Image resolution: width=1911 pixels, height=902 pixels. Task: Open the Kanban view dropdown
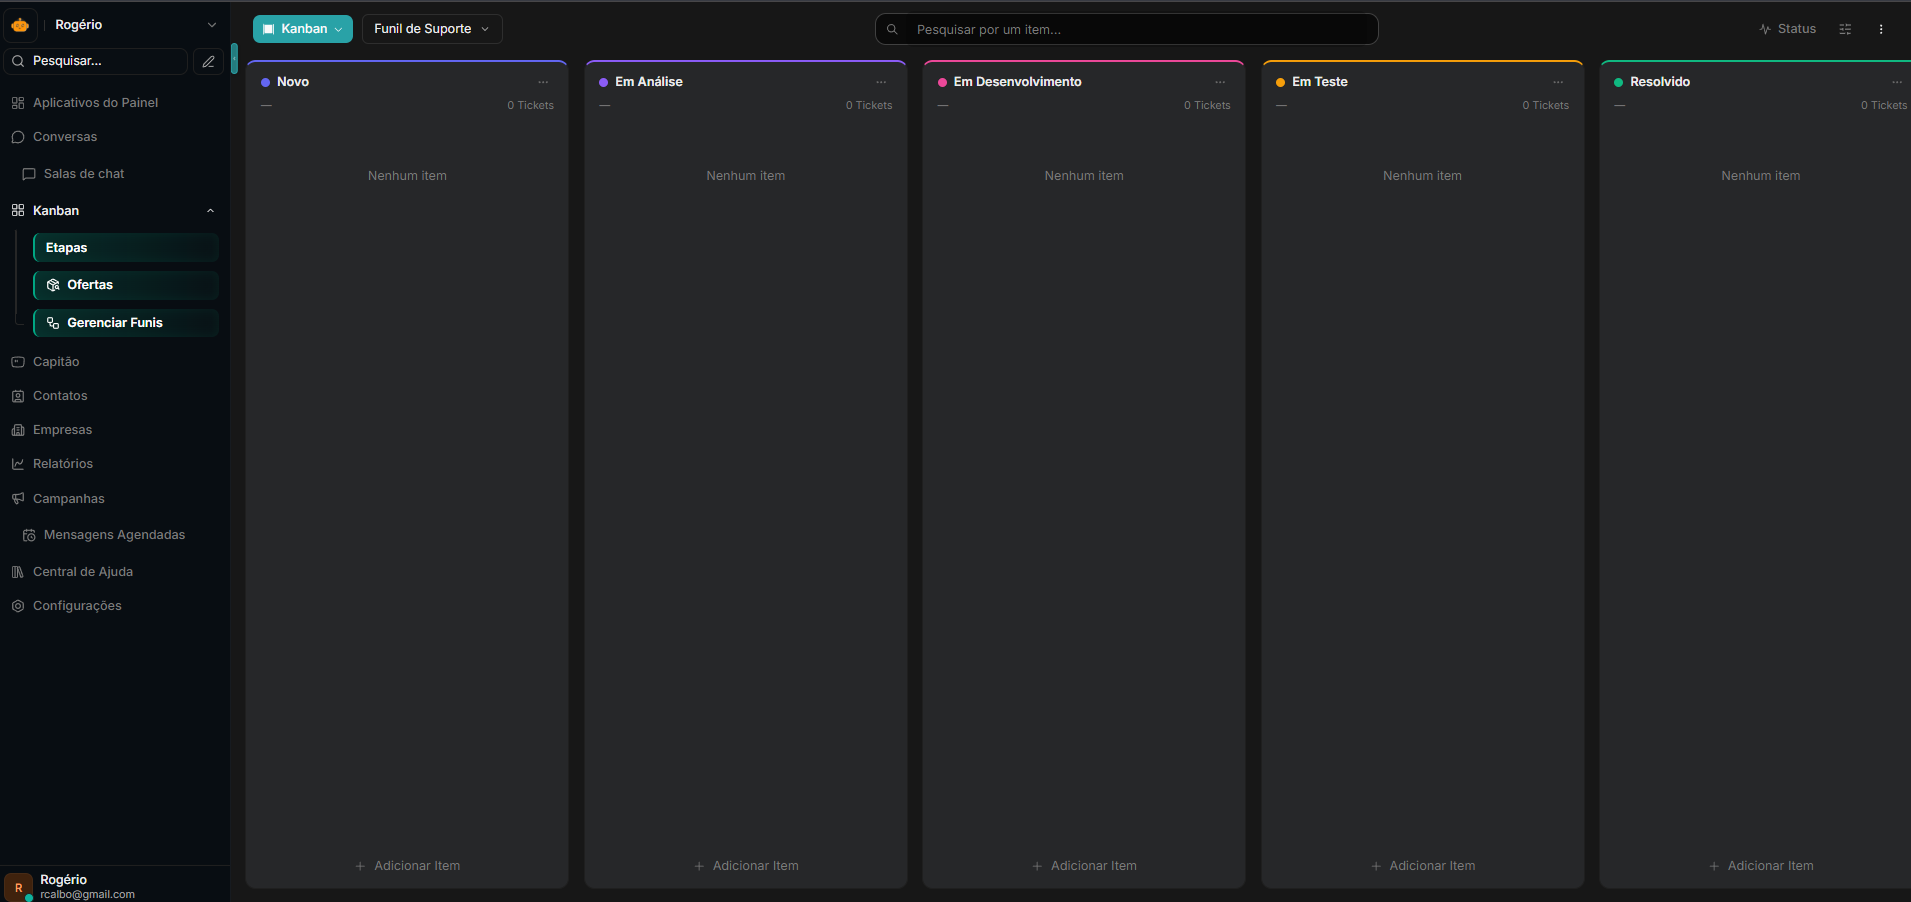point(303,29)
